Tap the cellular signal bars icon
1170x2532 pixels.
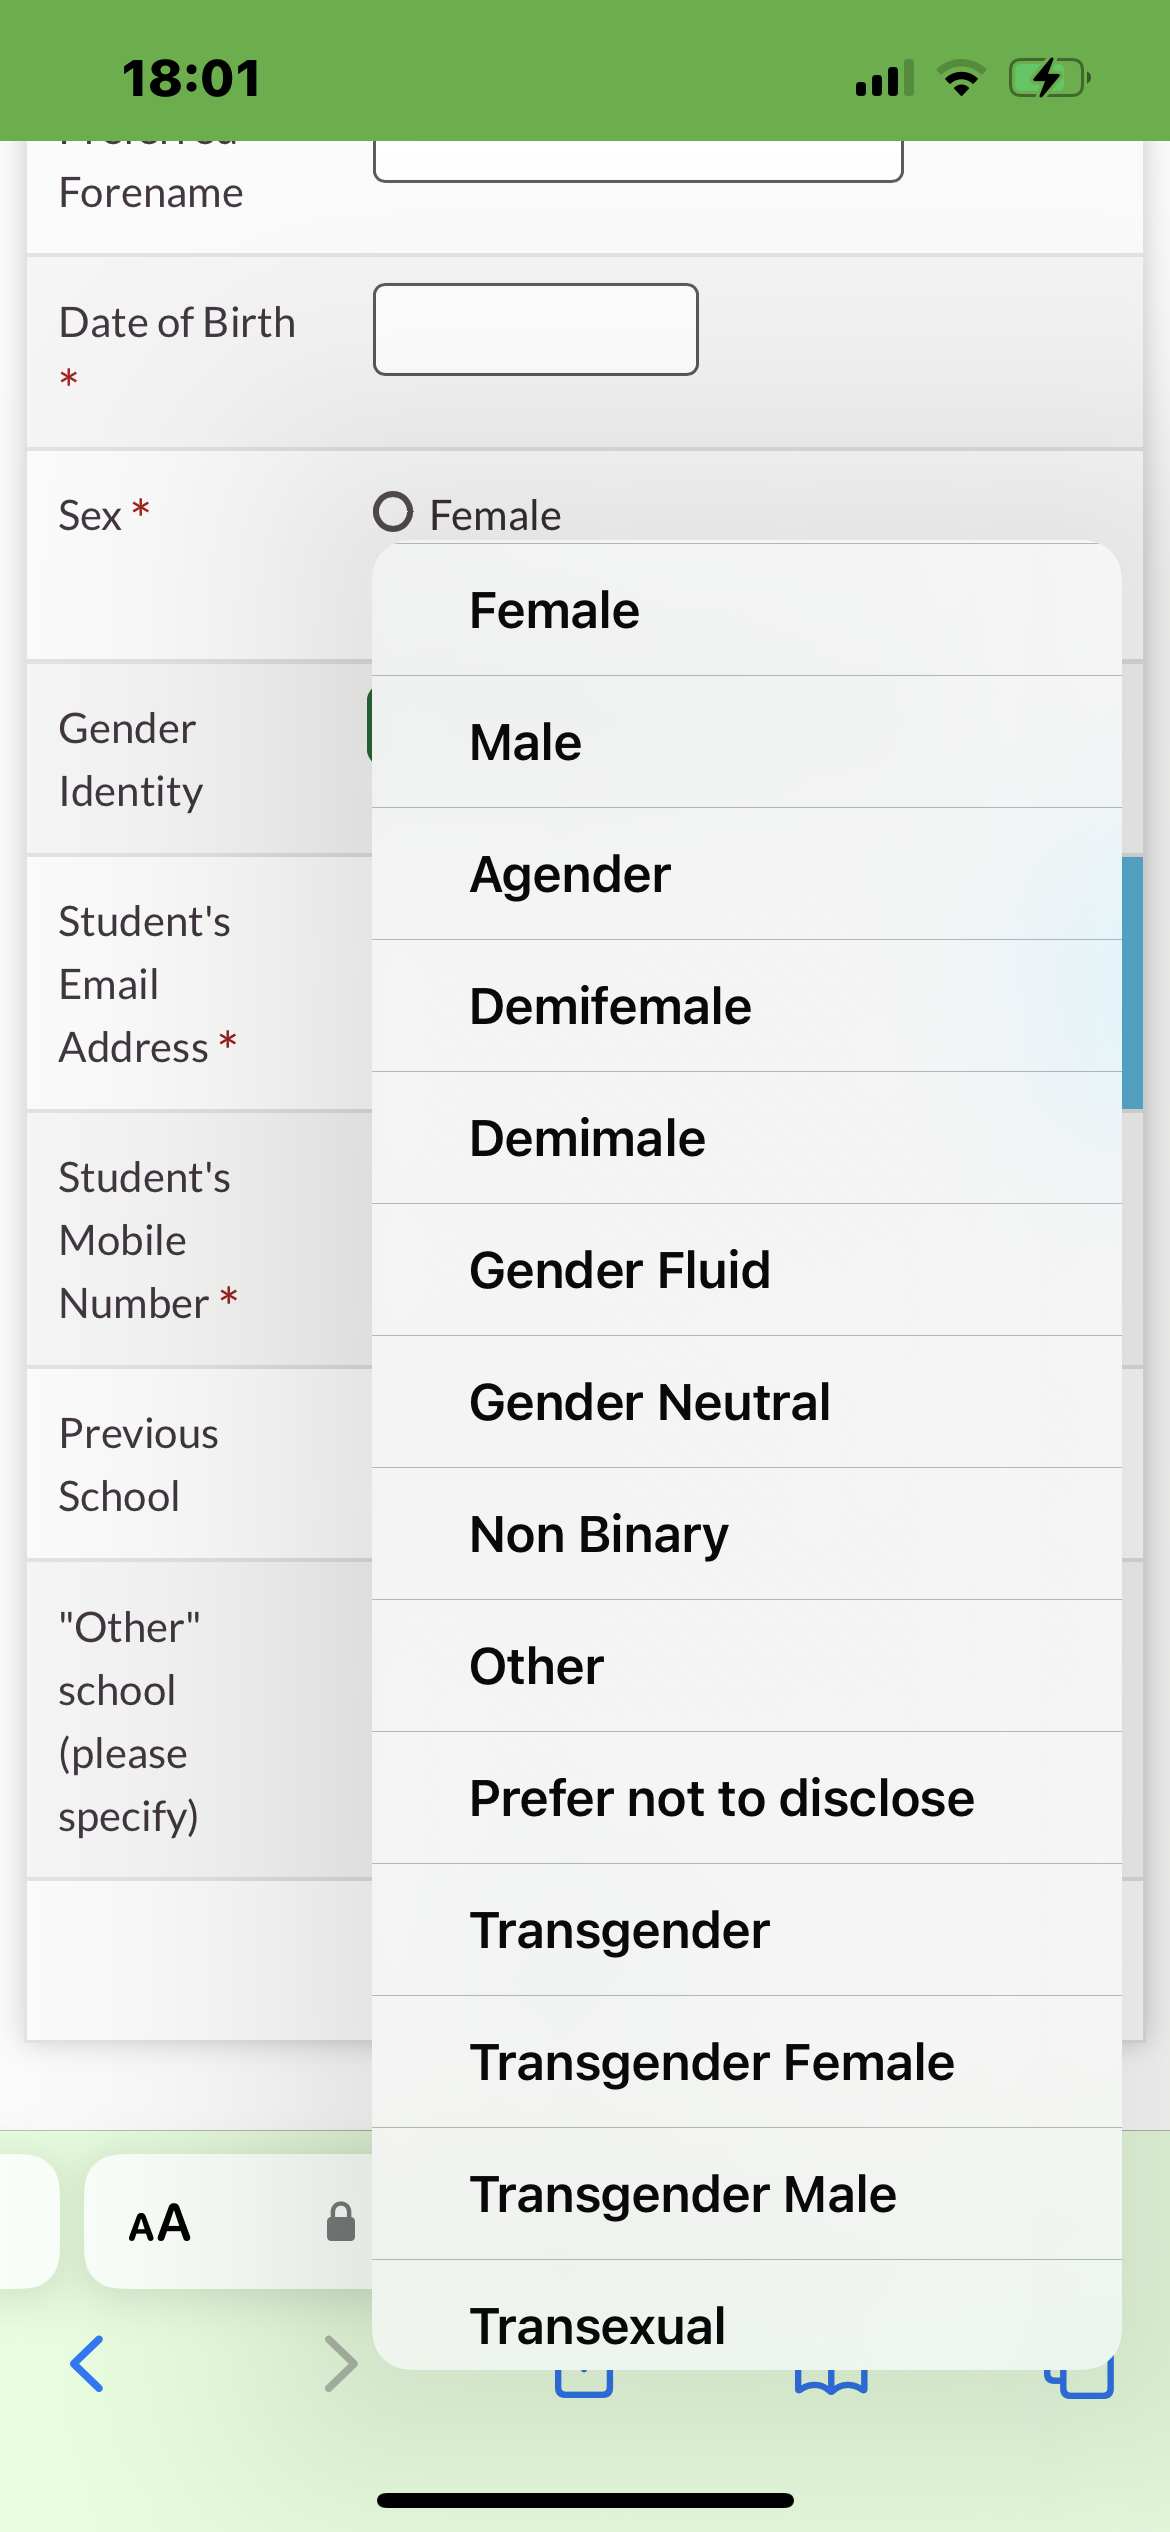point(884,78)
